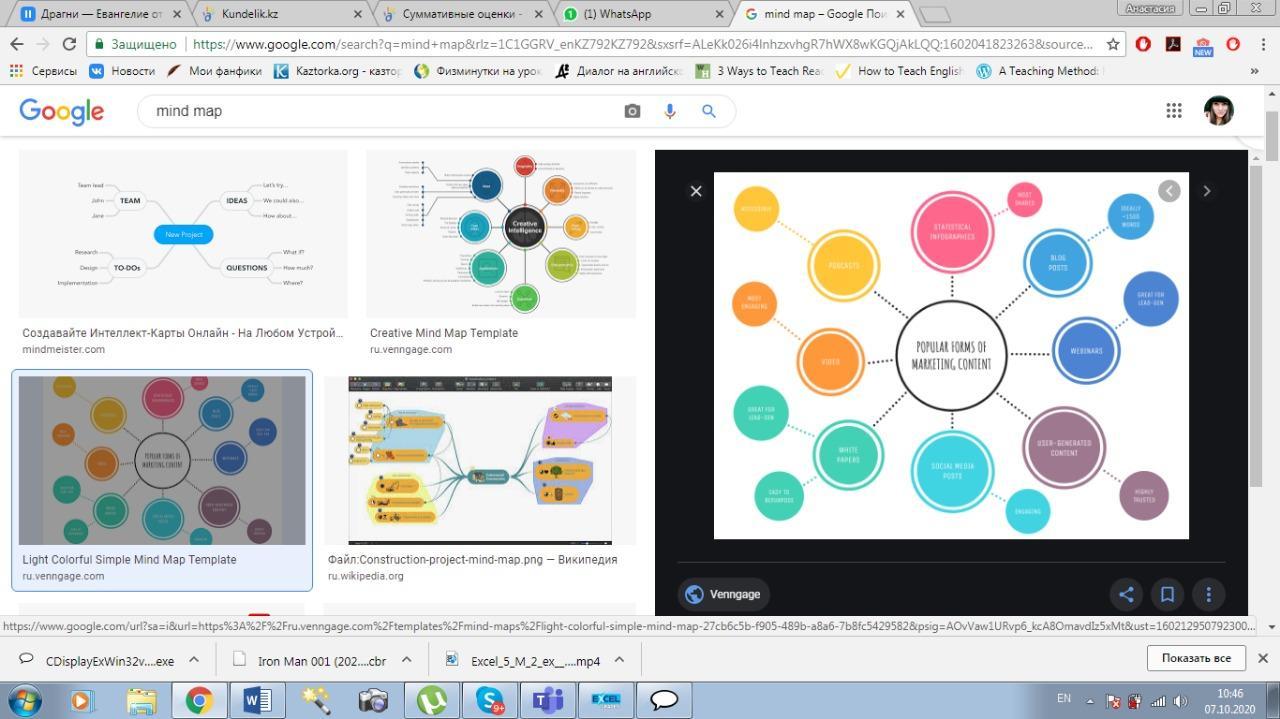Close the image preview panel

696,191
